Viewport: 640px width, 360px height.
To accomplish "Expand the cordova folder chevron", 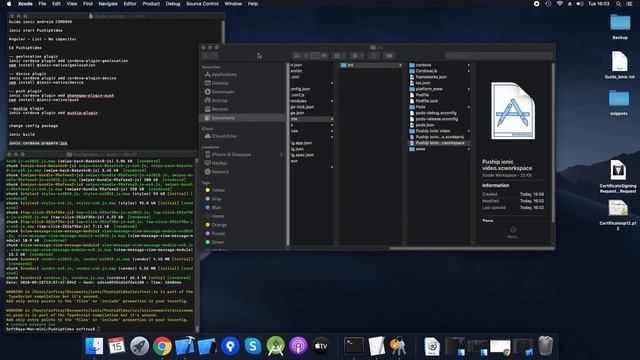I will click(x=469, y=65).
